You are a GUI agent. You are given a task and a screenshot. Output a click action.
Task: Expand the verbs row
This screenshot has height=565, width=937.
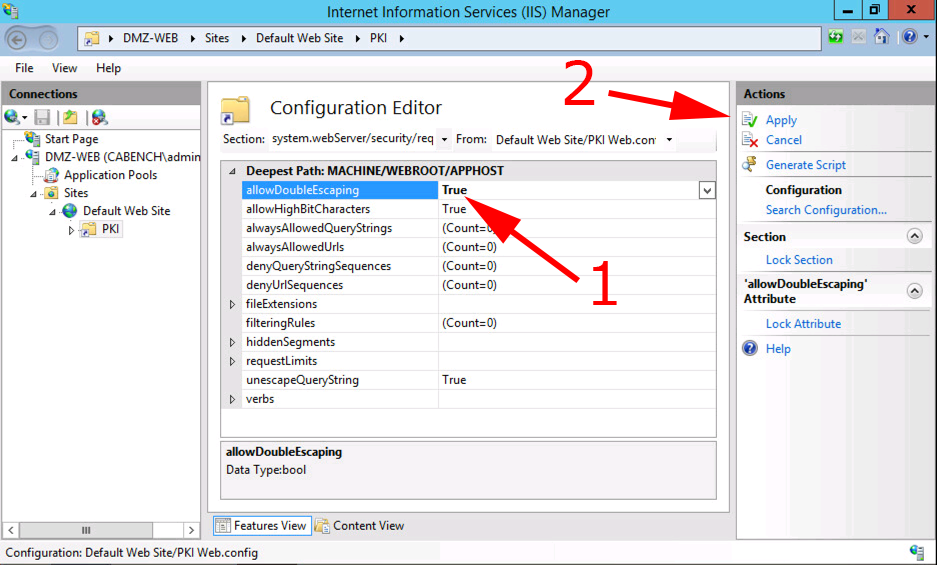pos(232,399)
